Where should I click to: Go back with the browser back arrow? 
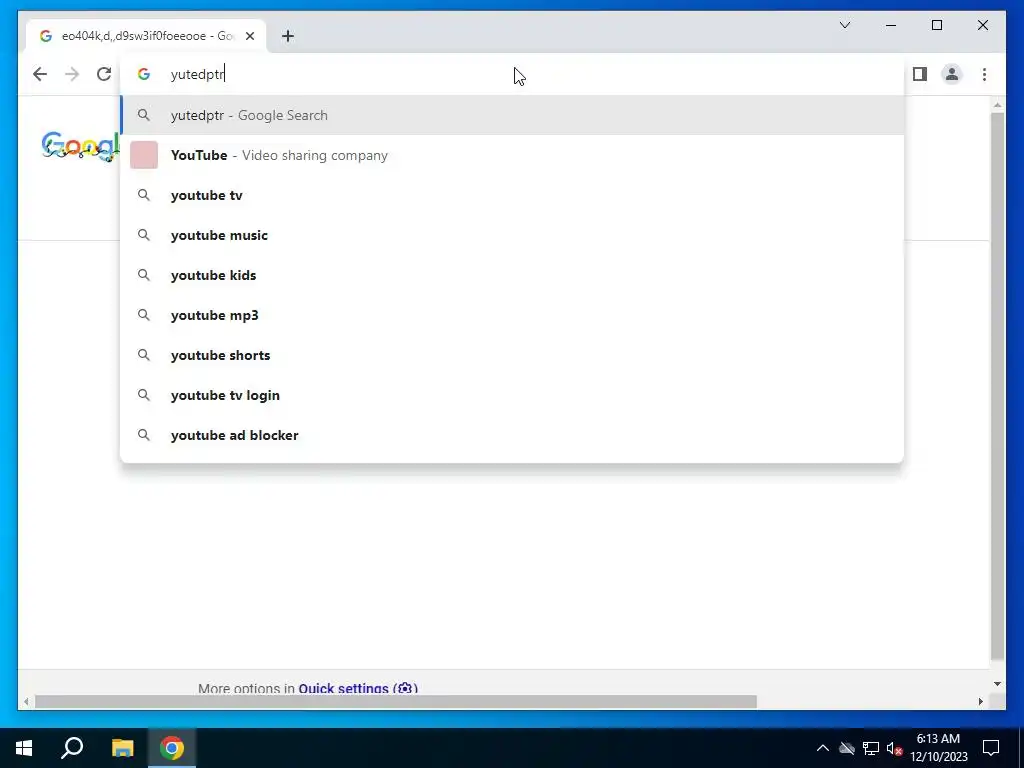pyautogui.click(x=40, y=74)
